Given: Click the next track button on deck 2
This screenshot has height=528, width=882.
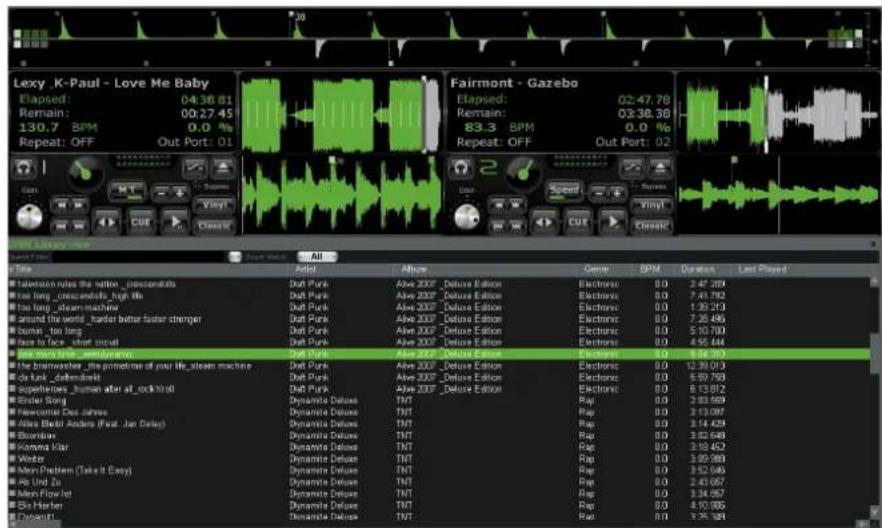Looking at the screenshot, I should pyautogui.click(x=516, y=225).
